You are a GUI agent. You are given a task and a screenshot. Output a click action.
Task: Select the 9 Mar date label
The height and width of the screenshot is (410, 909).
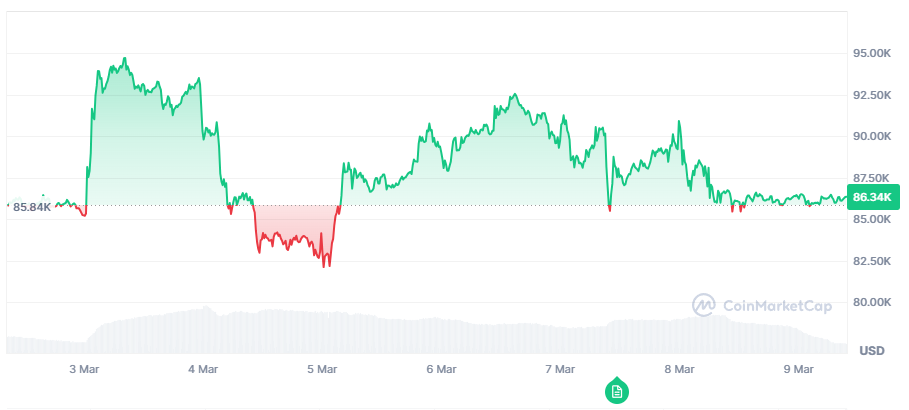(798, 370)
